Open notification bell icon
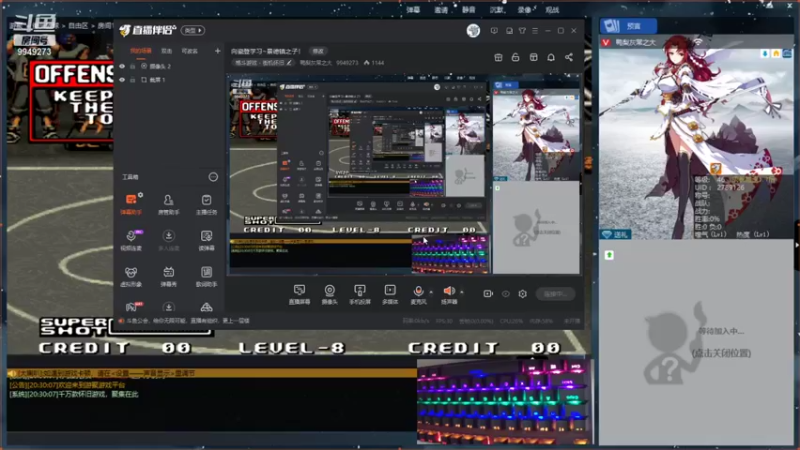This screenshot has width=800, height=450. 551,57
